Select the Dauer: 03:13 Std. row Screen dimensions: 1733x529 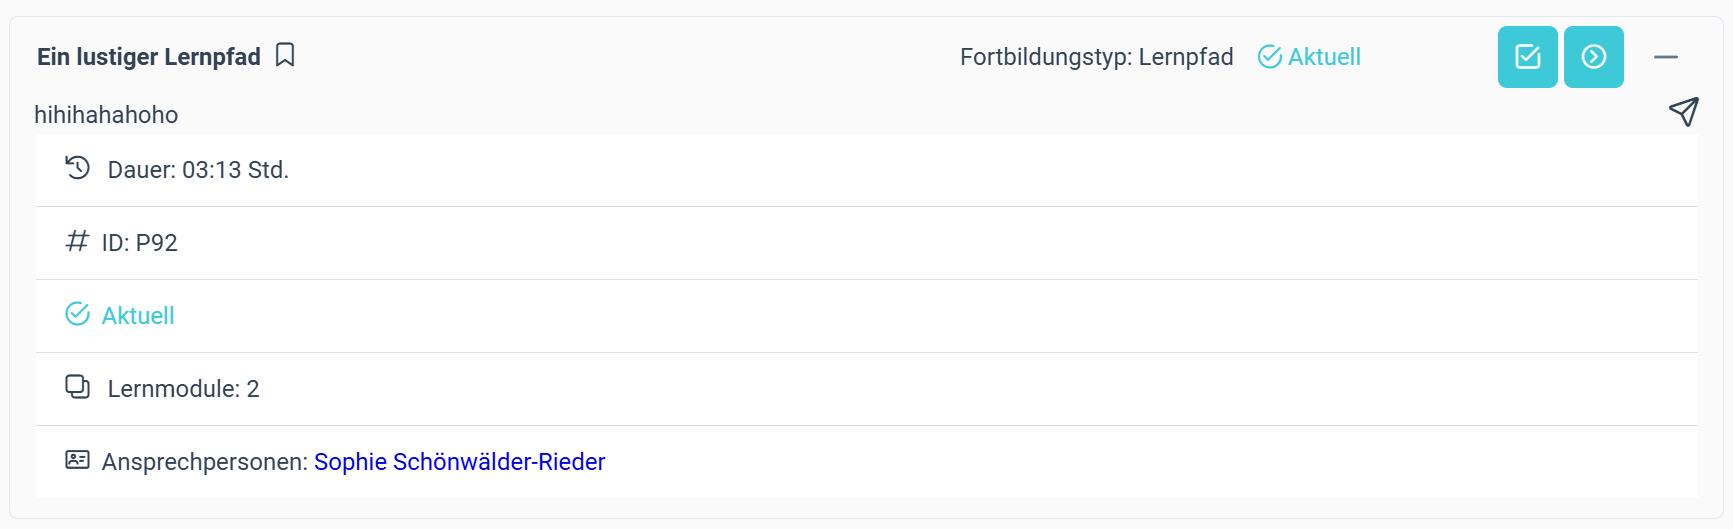(x=867, y=170)
